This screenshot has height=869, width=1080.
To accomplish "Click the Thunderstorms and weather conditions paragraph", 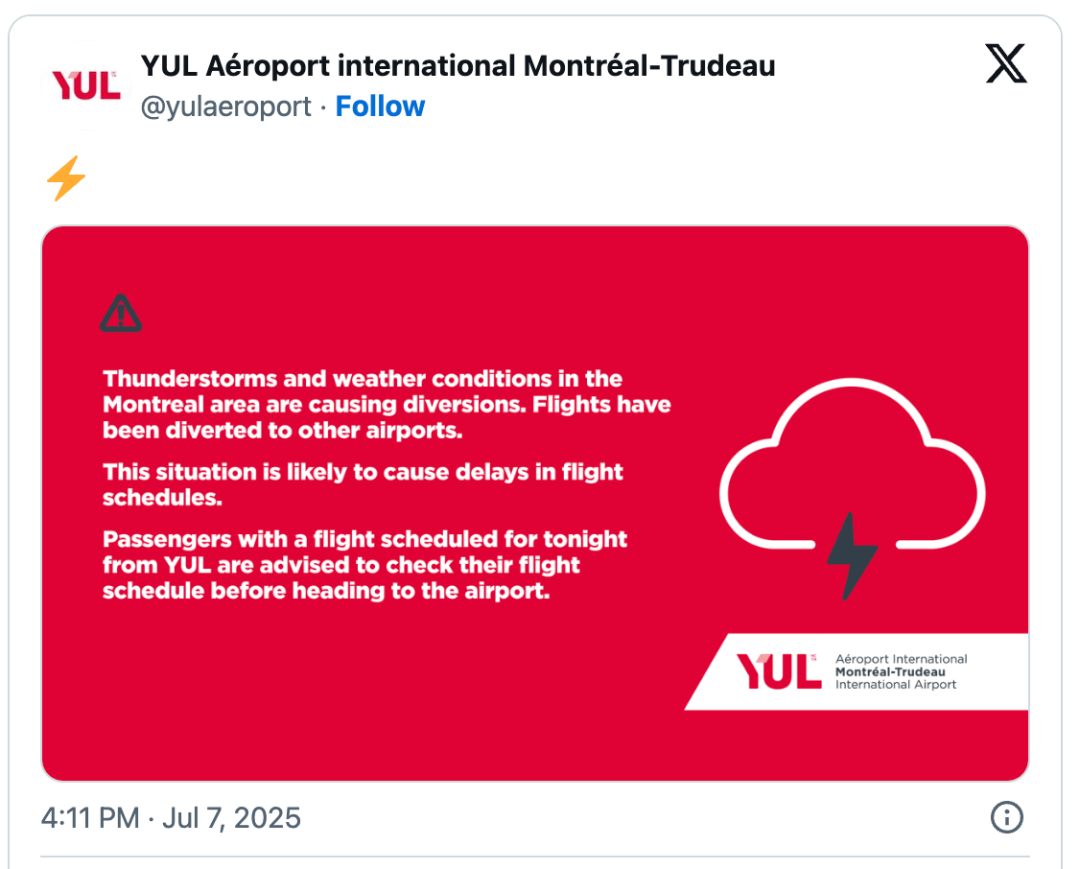I will [x=386, y=404].
